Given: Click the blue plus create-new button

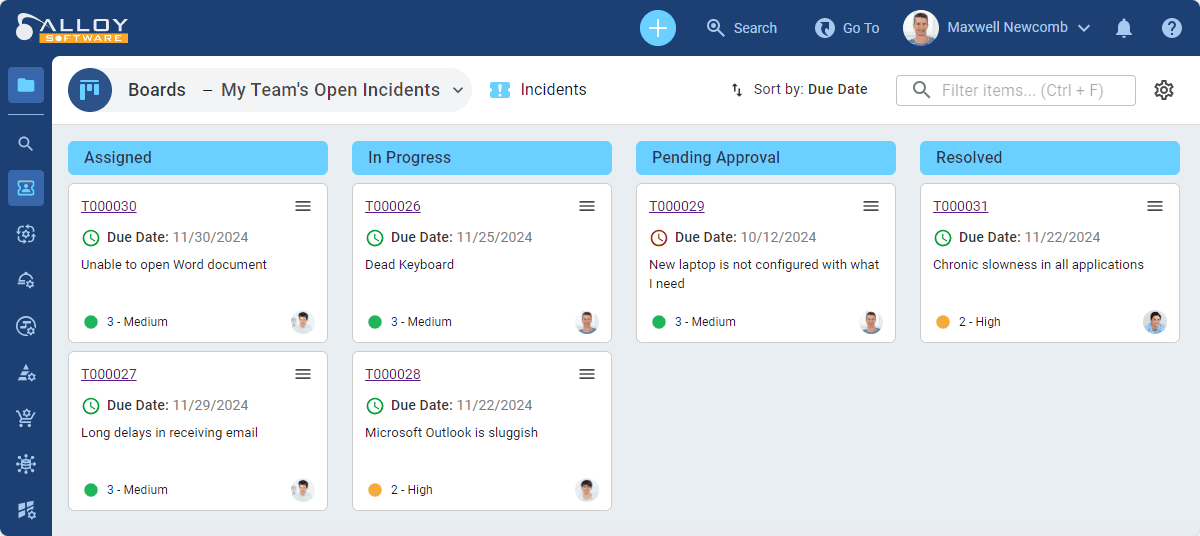Looking at the screenshot, I should (658, 28).
